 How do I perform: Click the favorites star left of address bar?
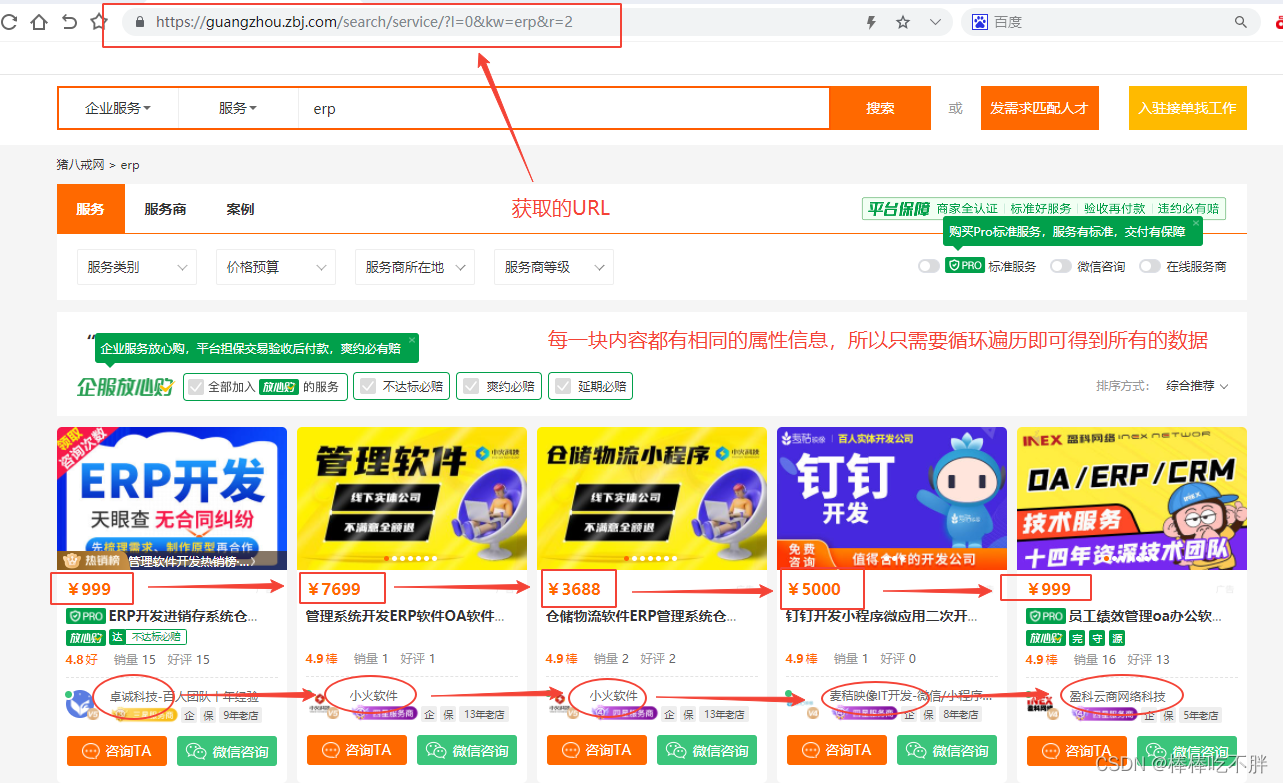tap(98, 22)
